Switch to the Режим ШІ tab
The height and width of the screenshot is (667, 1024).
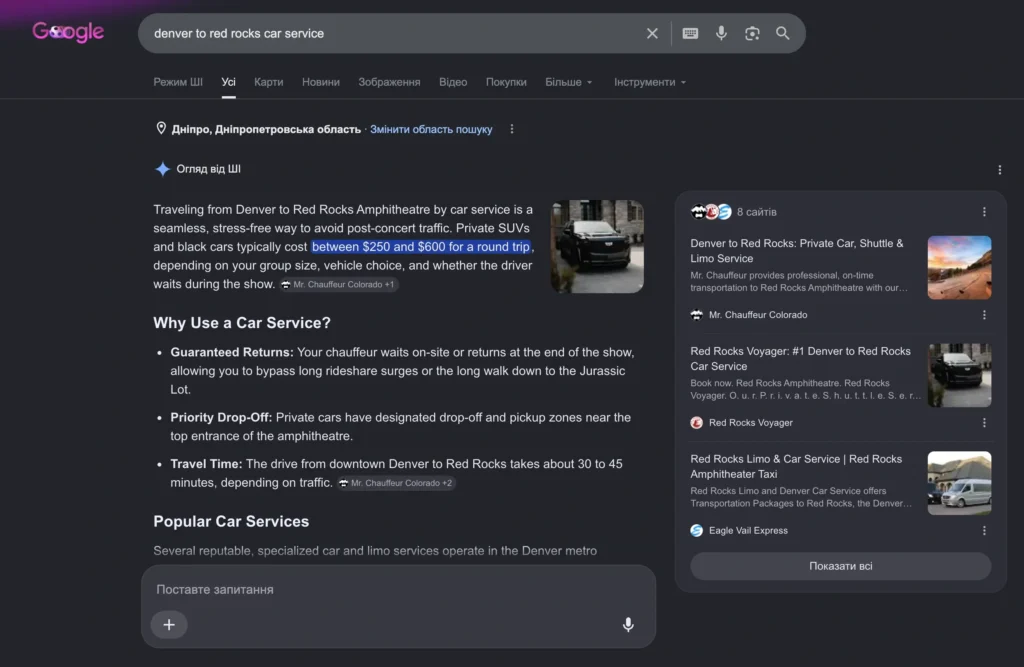[x=178, y=82]
